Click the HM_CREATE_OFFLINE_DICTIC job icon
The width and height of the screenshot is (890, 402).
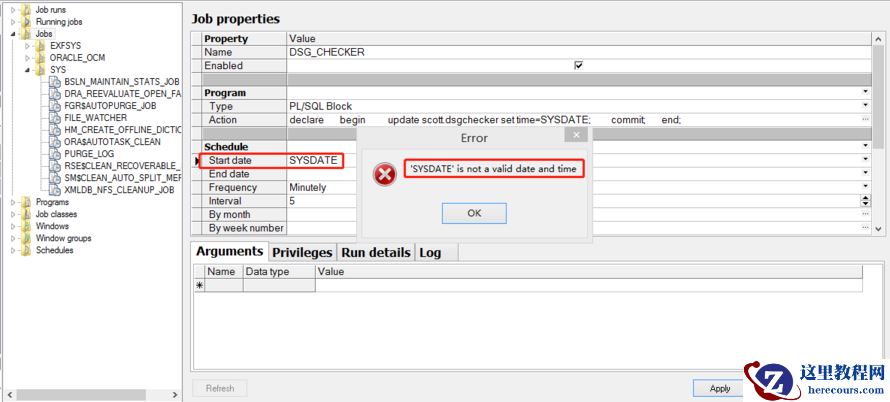click(x=54, y=129)
